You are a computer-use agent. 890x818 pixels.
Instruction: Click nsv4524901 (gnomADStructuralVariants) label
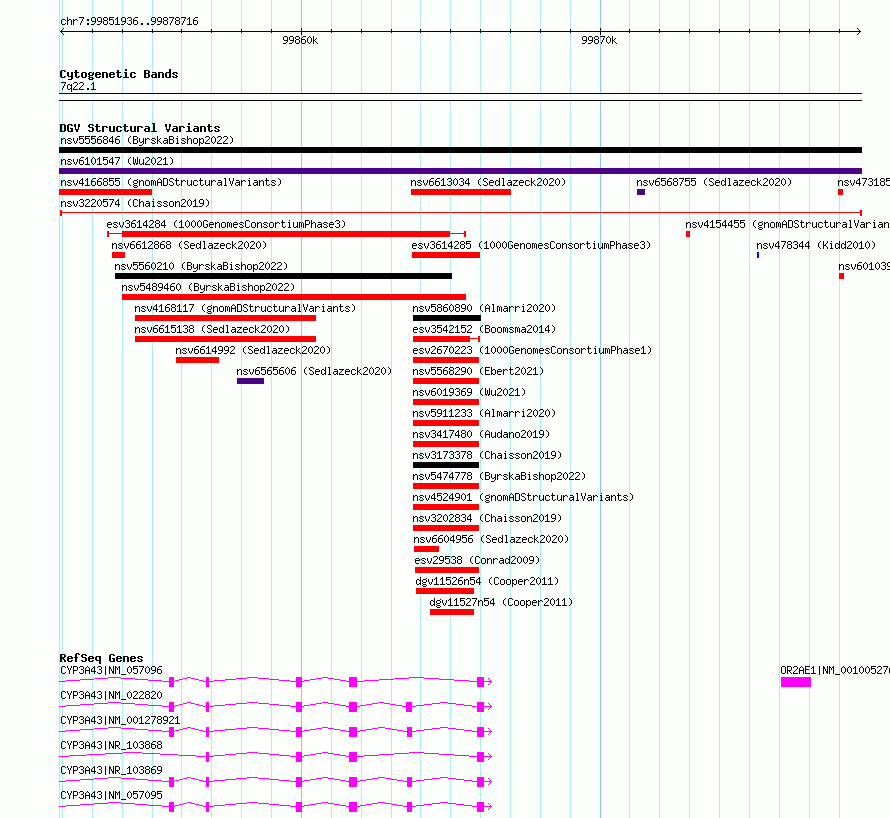coord(523,497)
